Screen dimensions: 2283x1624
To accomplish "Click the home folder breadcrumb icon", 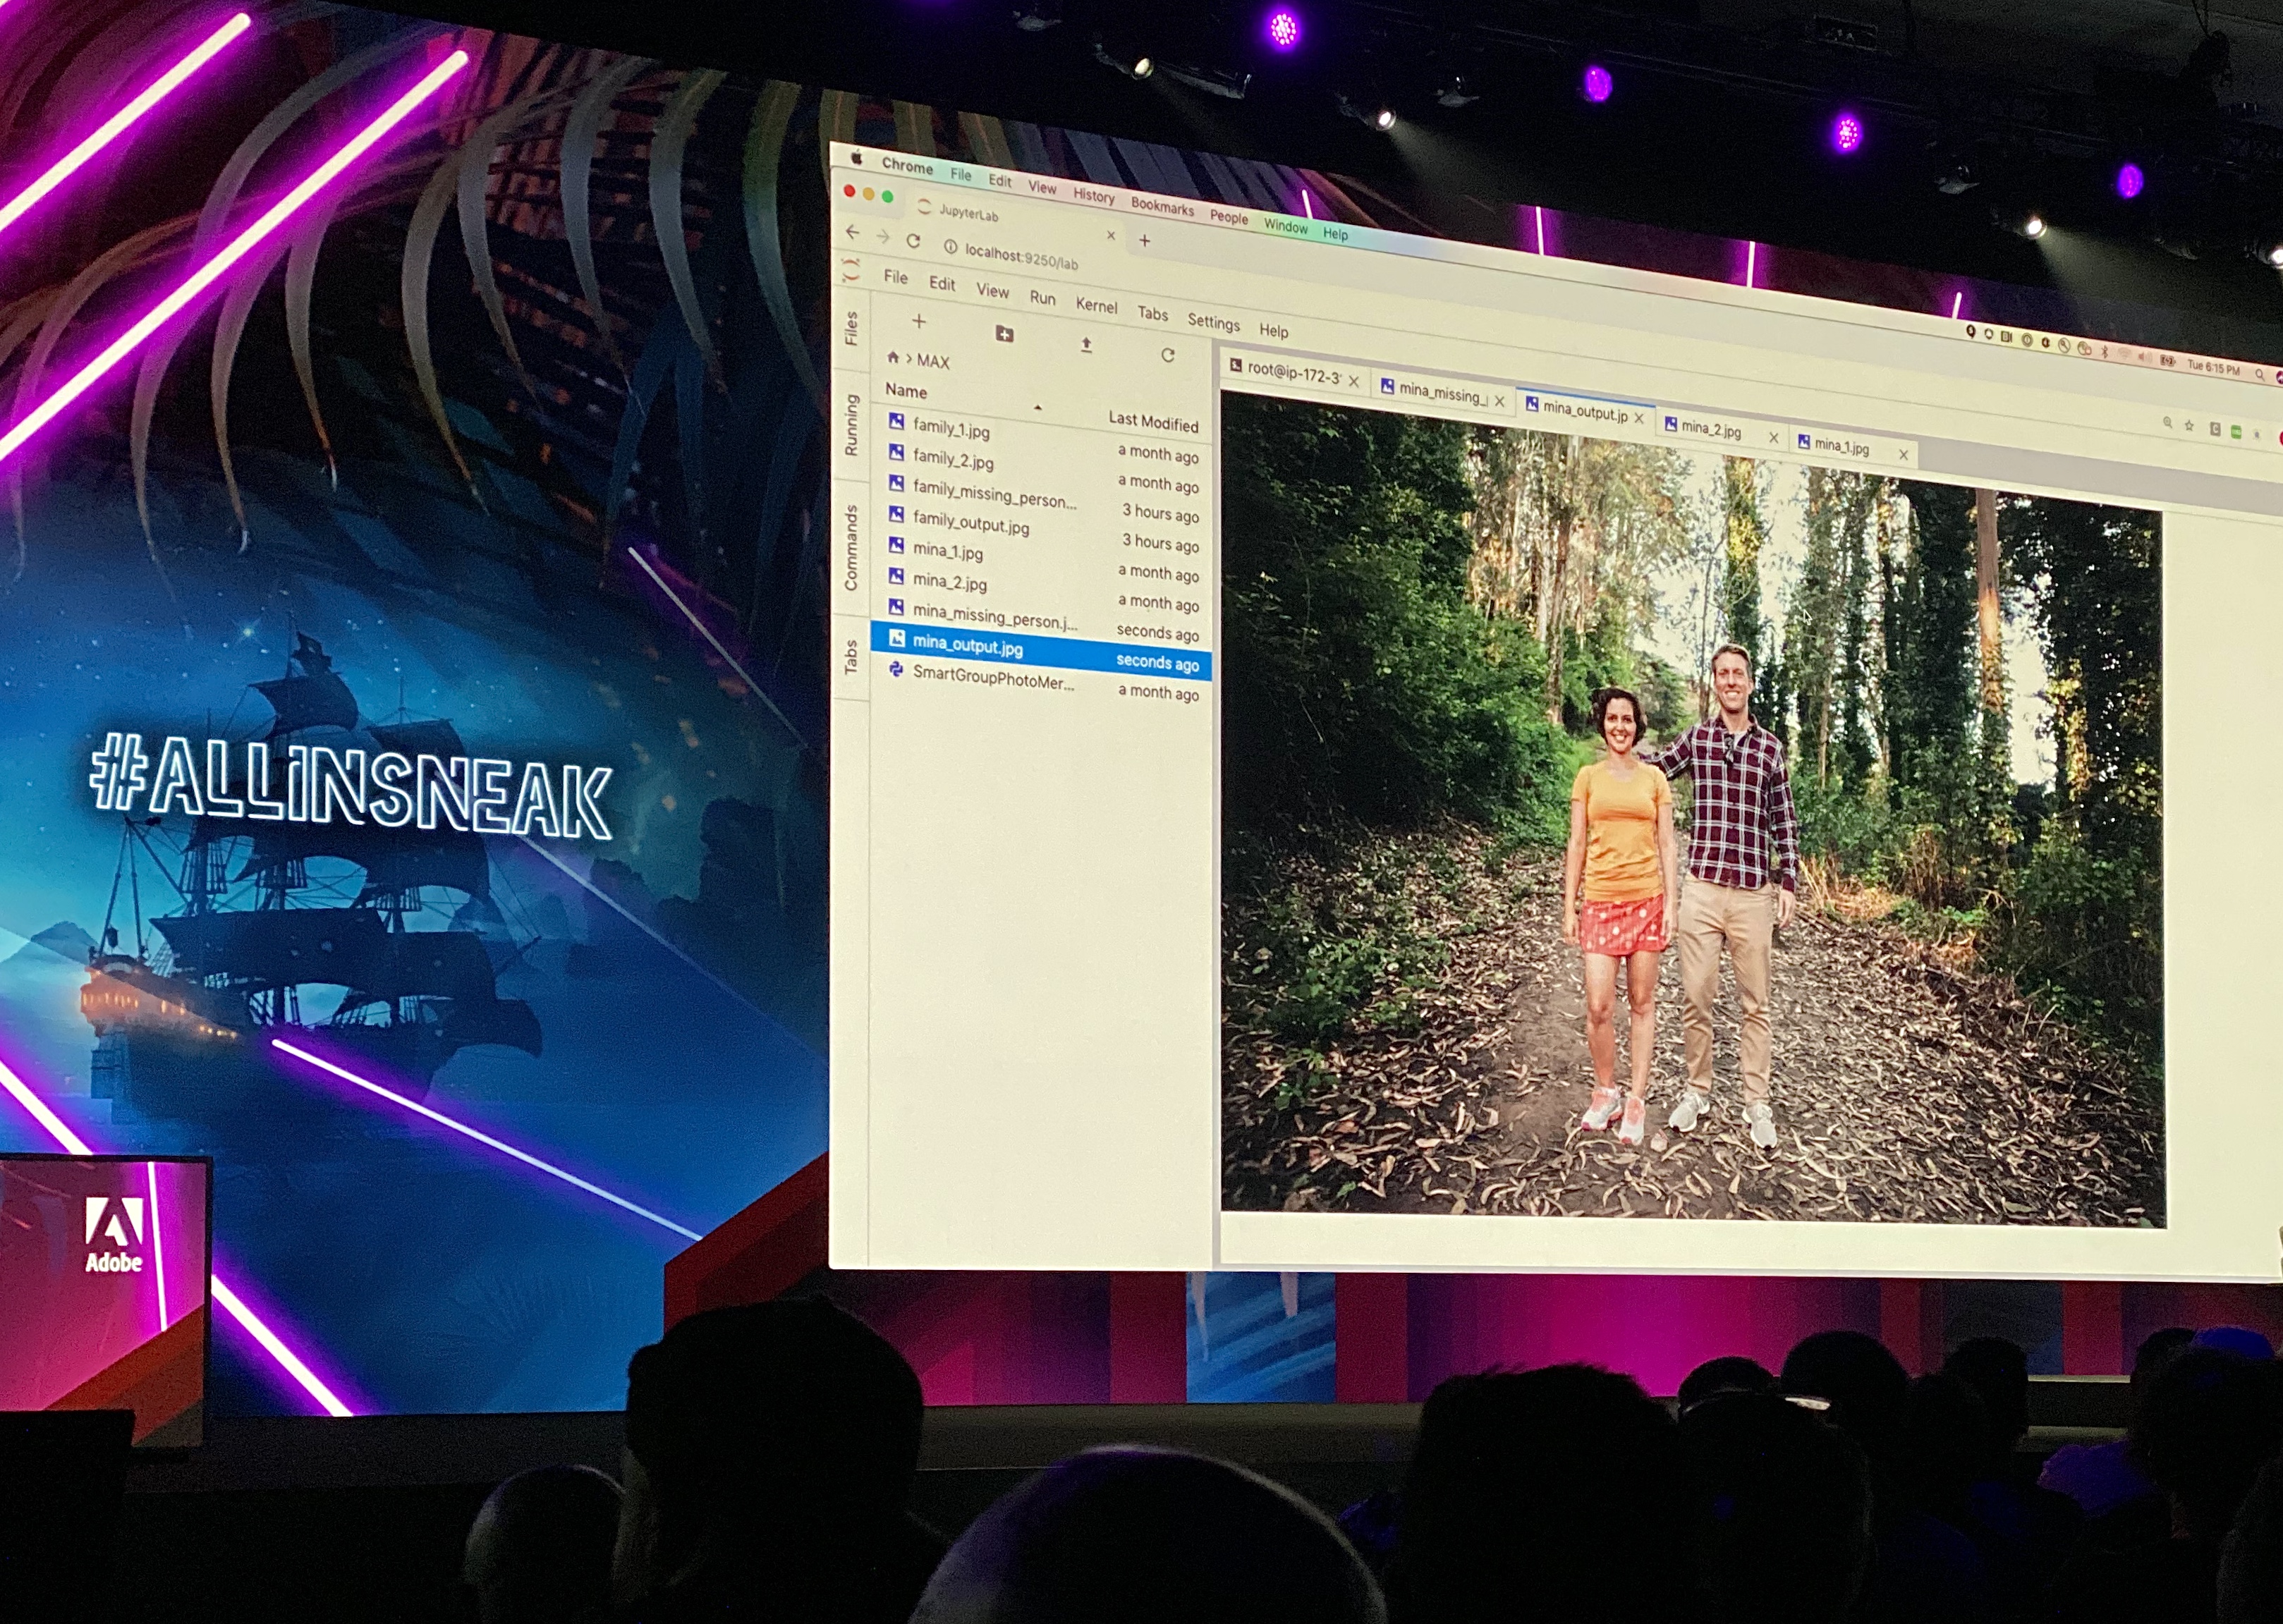I will [x=893, y=357].
